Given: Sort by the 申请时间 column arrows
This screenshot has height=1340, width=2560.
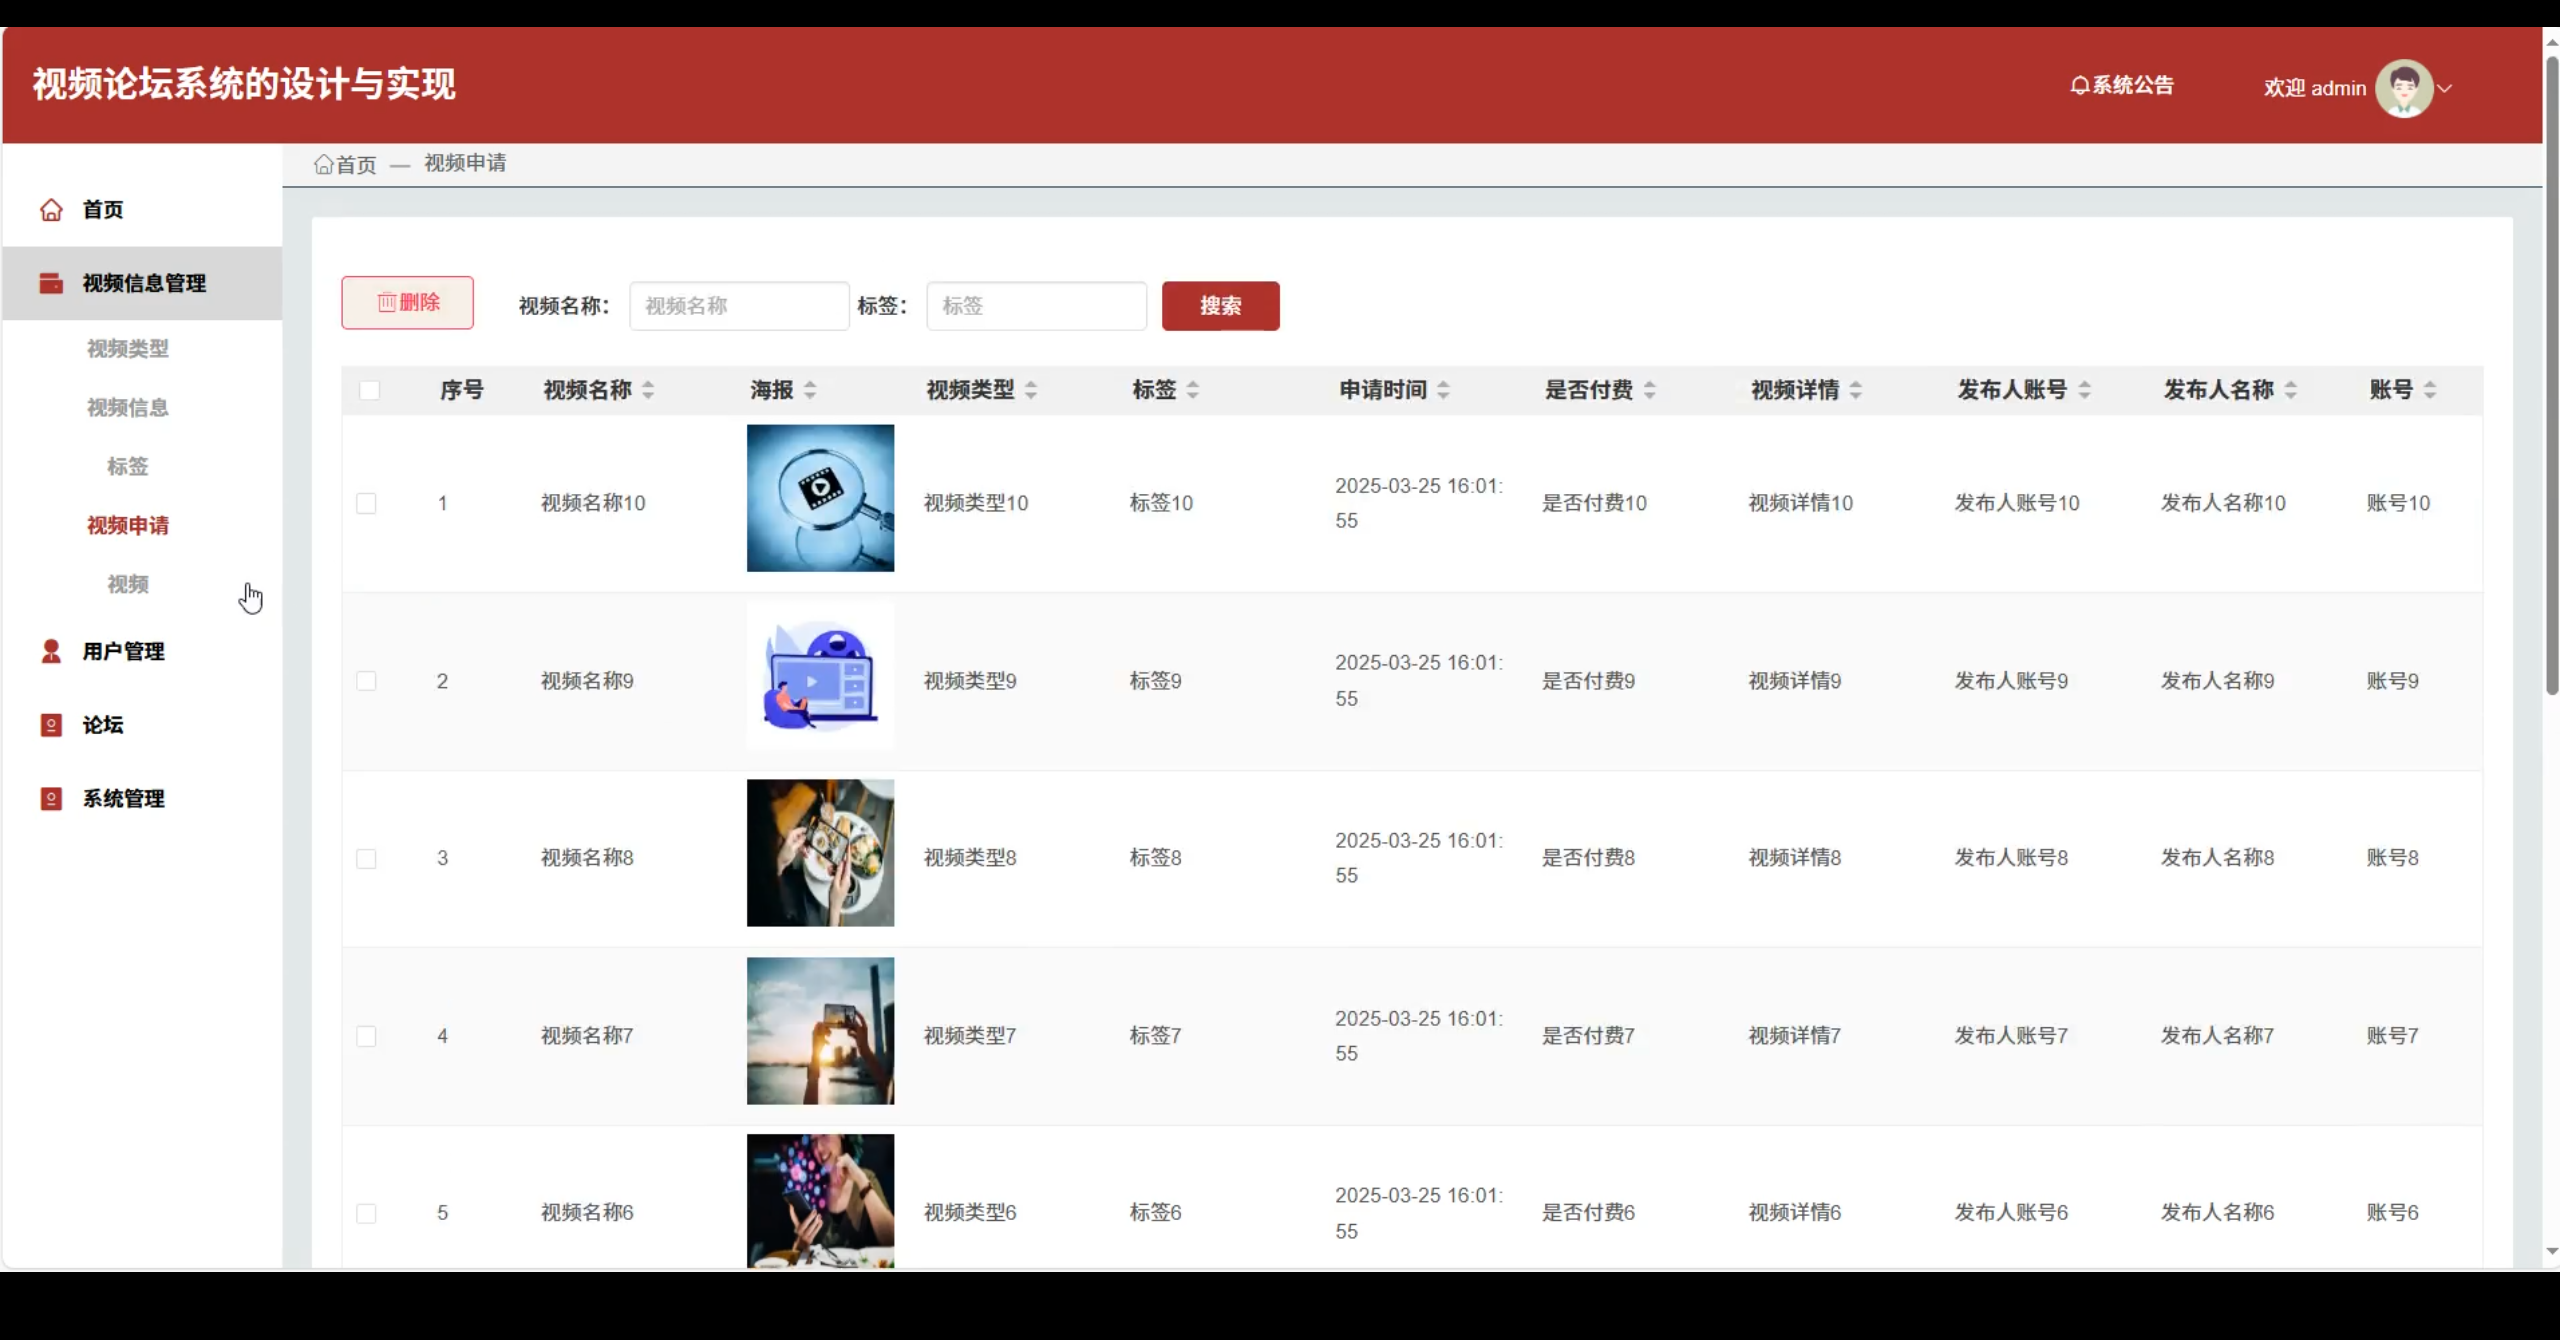Looking at the screenshot, I should click(1443, 390).
